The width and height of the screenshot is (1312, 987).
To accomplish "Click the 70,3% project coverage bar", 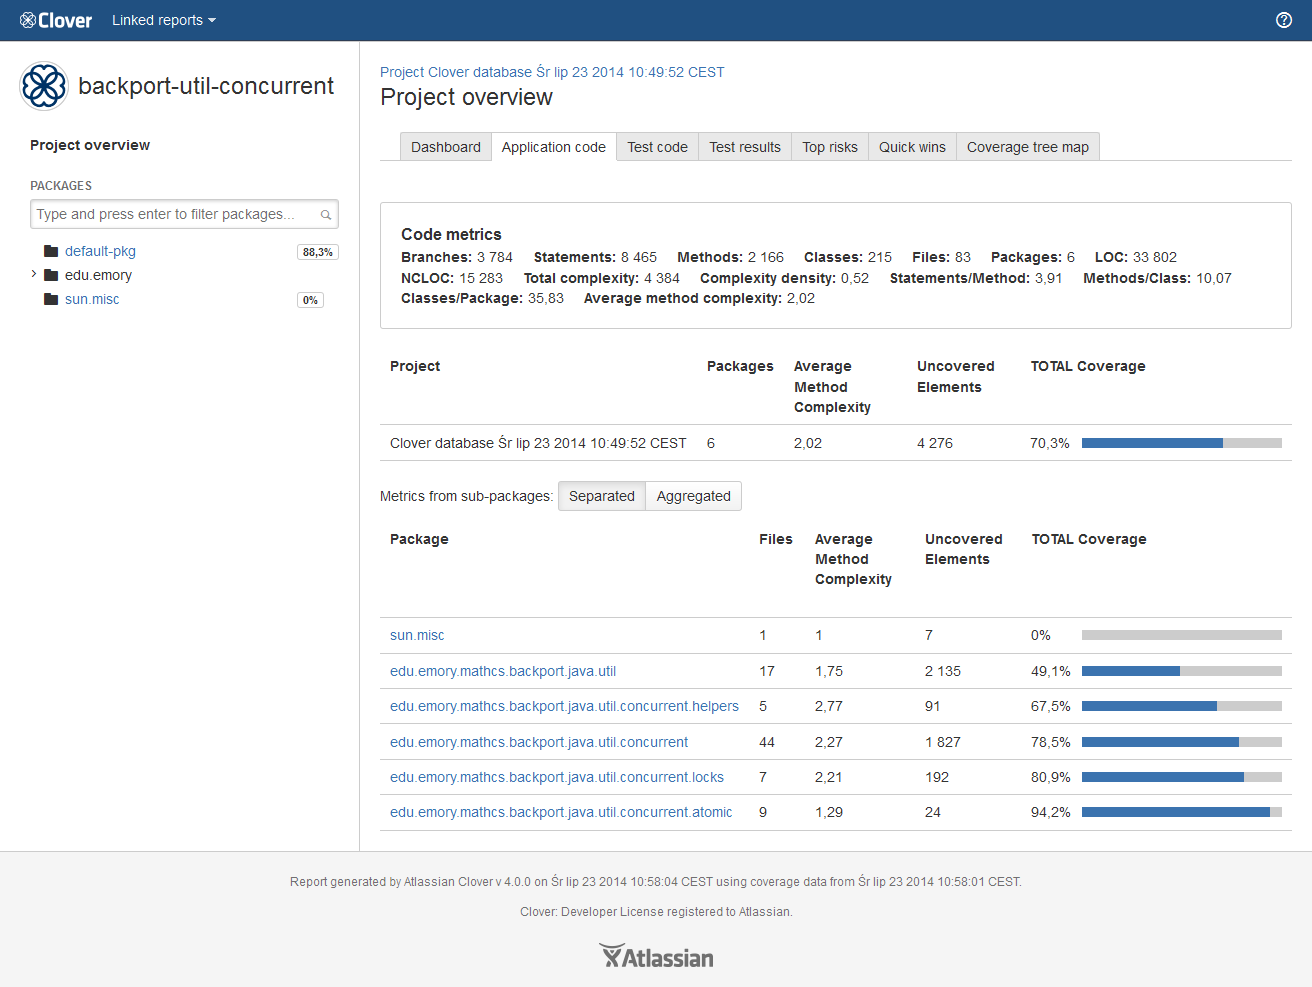I will [1181, 443].
